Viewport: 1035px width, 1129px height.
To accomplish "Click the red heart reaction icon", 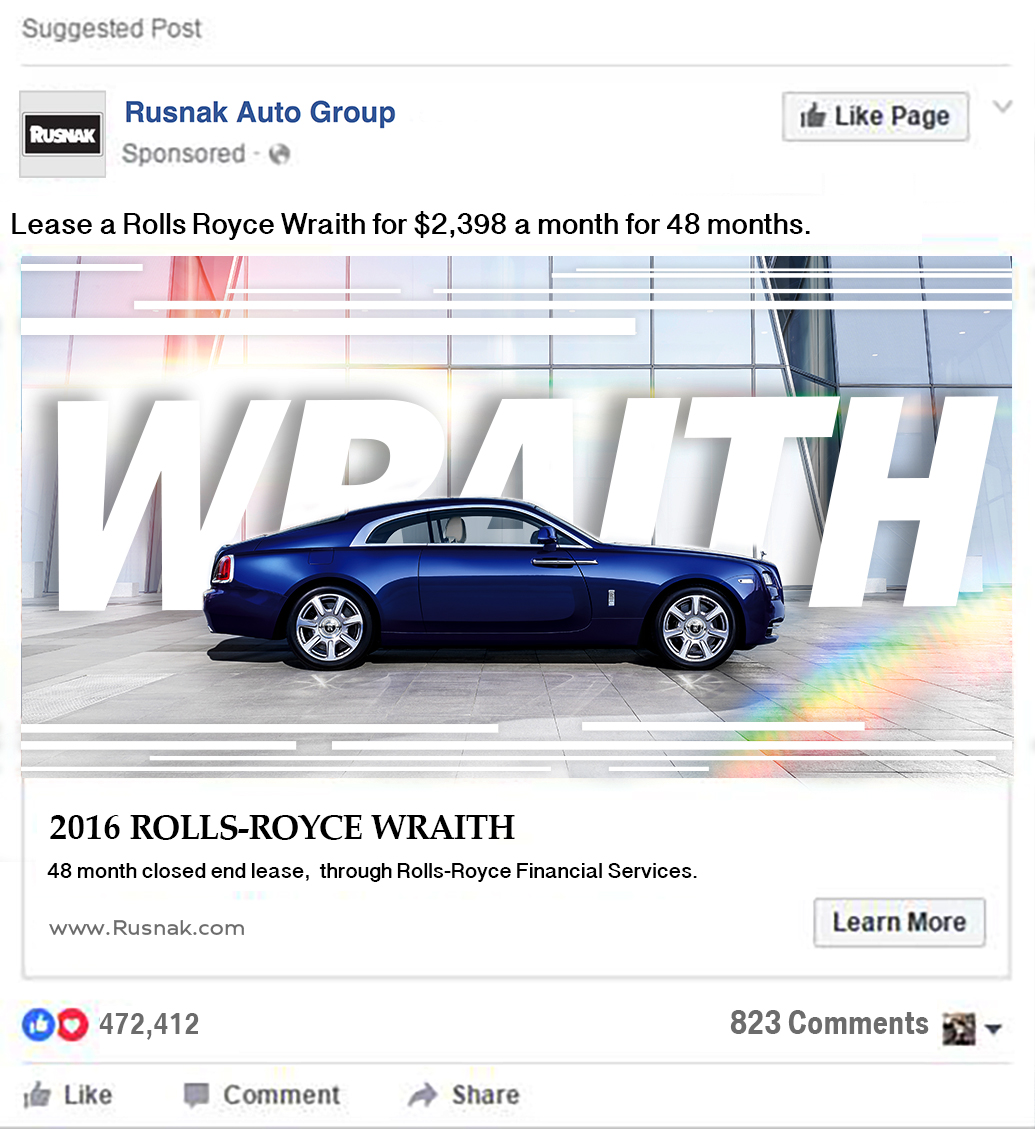I will tap(72, 1024).
